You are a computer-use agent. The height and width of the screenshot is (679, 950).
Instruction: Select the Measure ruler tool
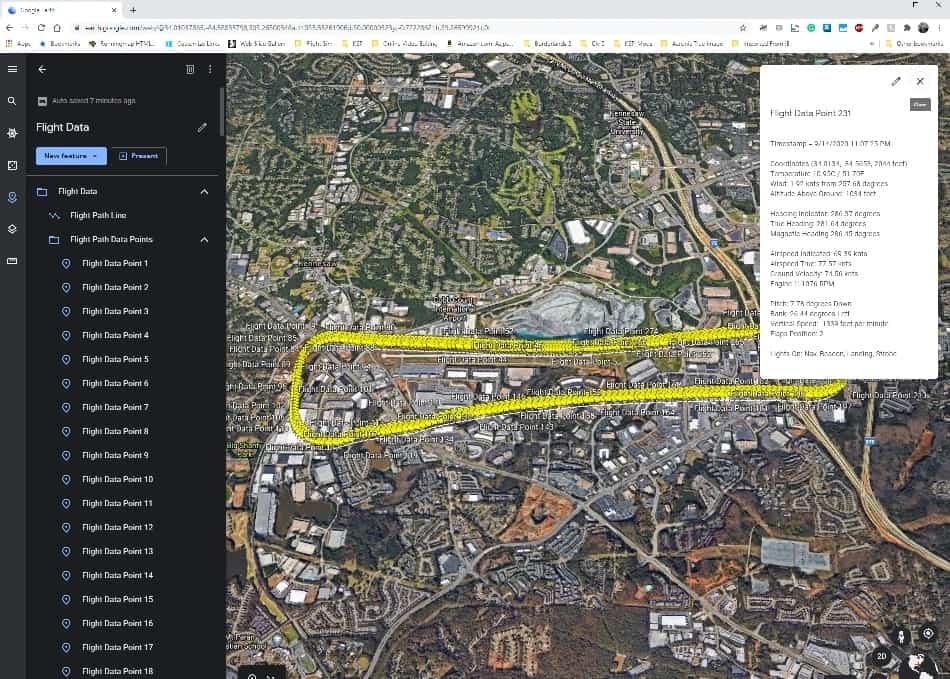[12, 261]
